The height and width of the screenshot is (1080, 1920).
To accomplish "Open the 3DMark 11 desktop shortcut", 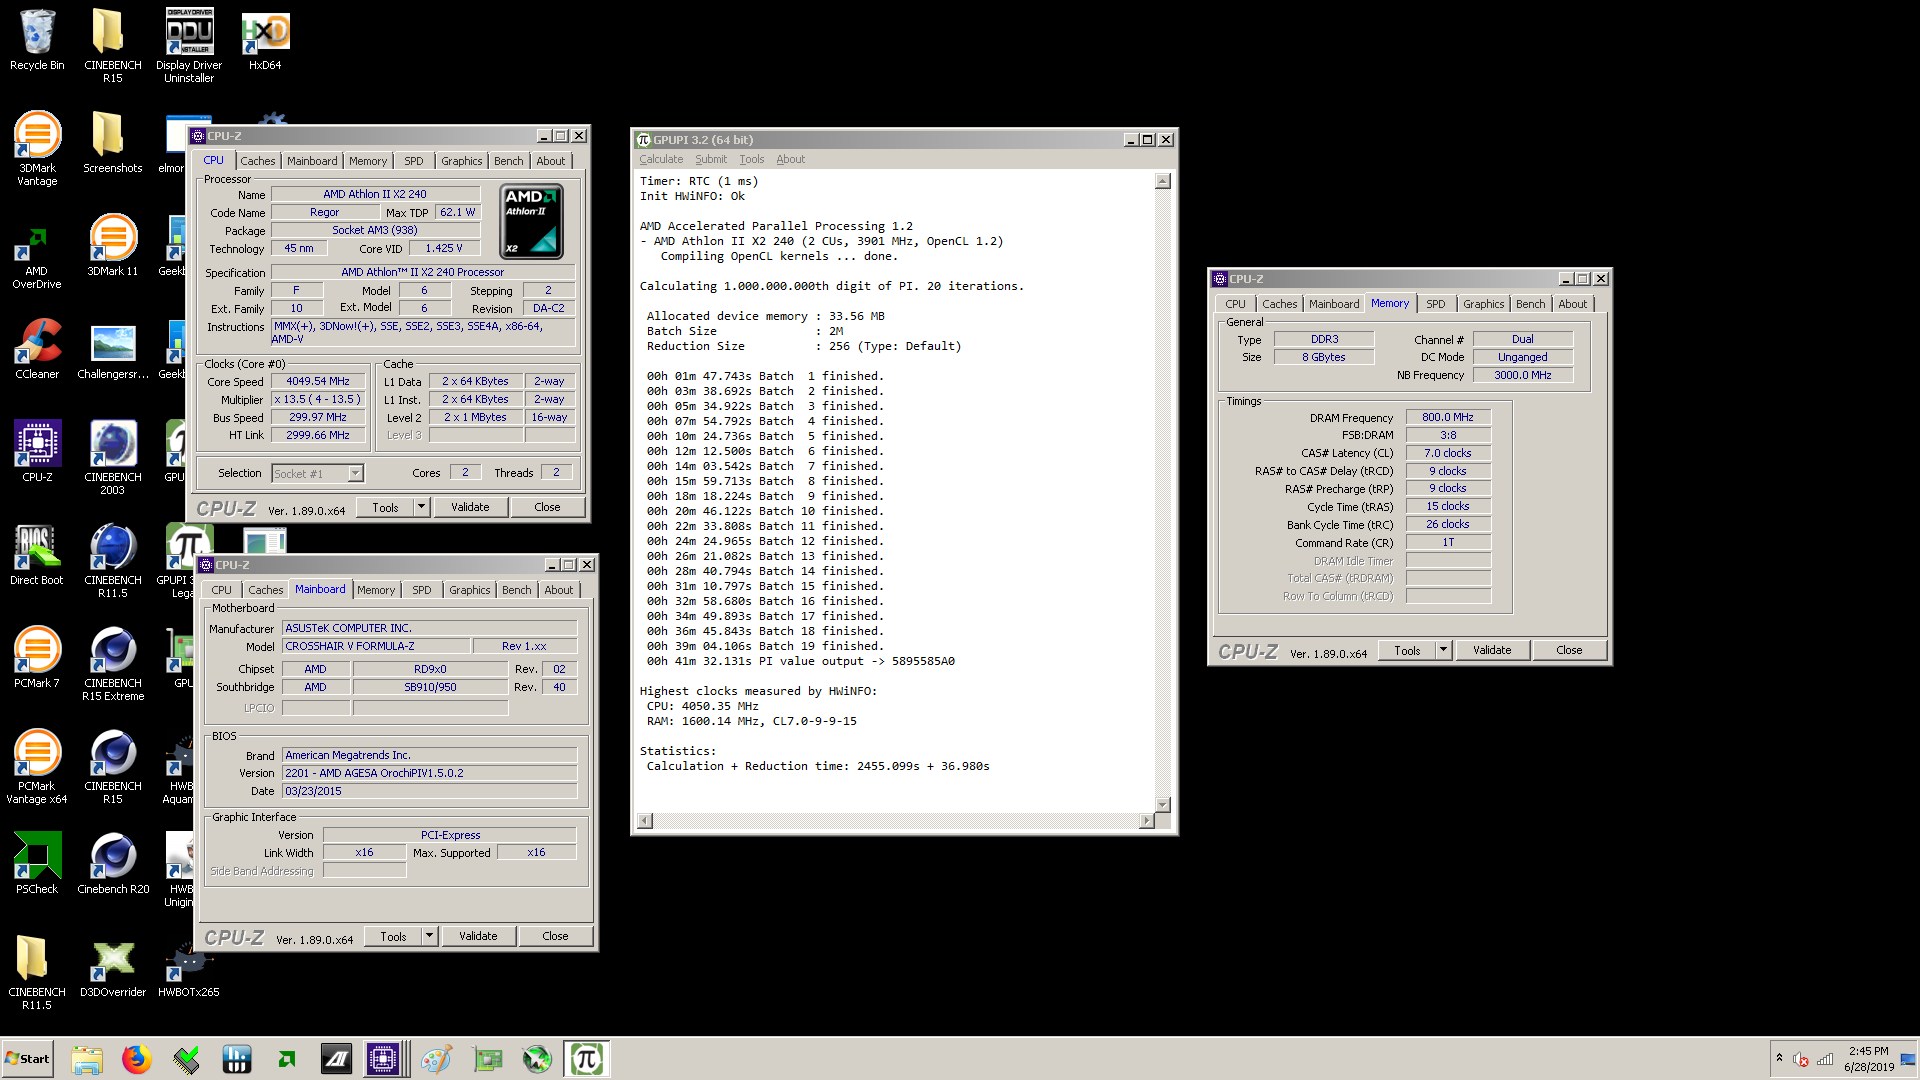I will point(112,245).
